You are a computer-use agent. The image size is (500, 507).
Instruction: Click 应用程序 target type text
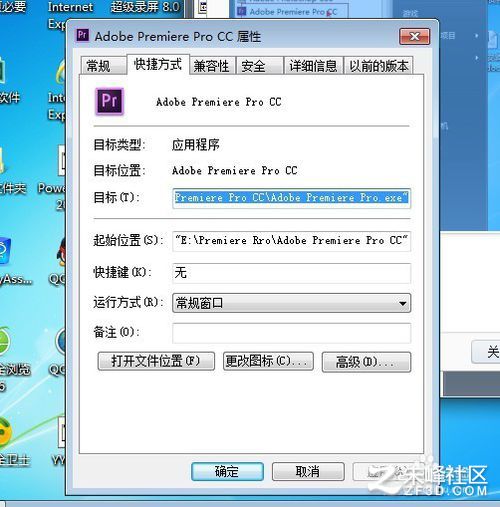pyautogui.click(x=196, y=145)
